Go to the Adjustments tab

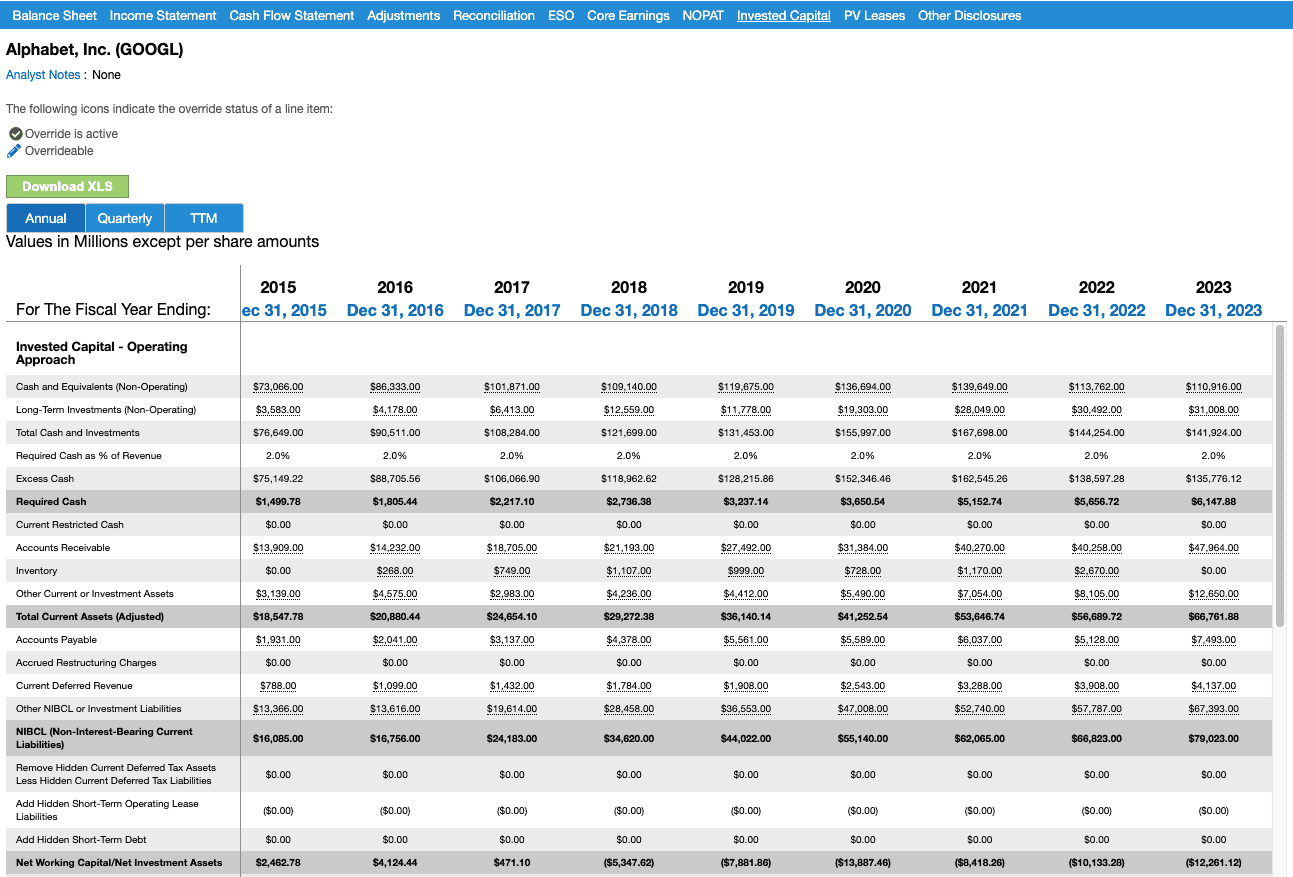pos(403,15)
